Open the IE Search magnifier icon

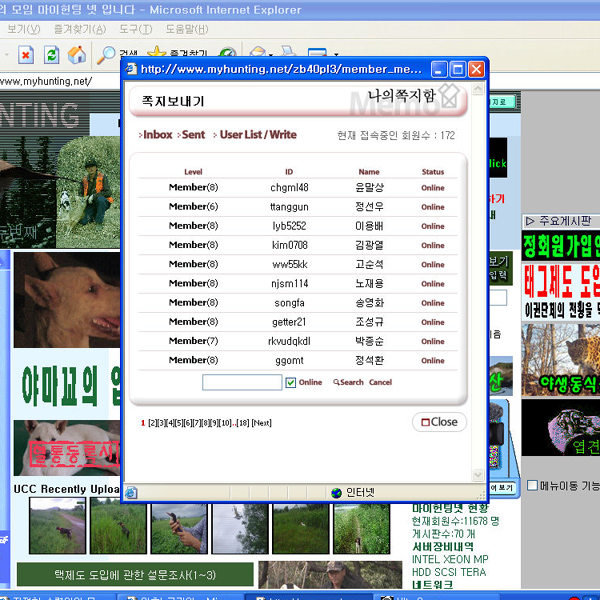coord(106,54)
